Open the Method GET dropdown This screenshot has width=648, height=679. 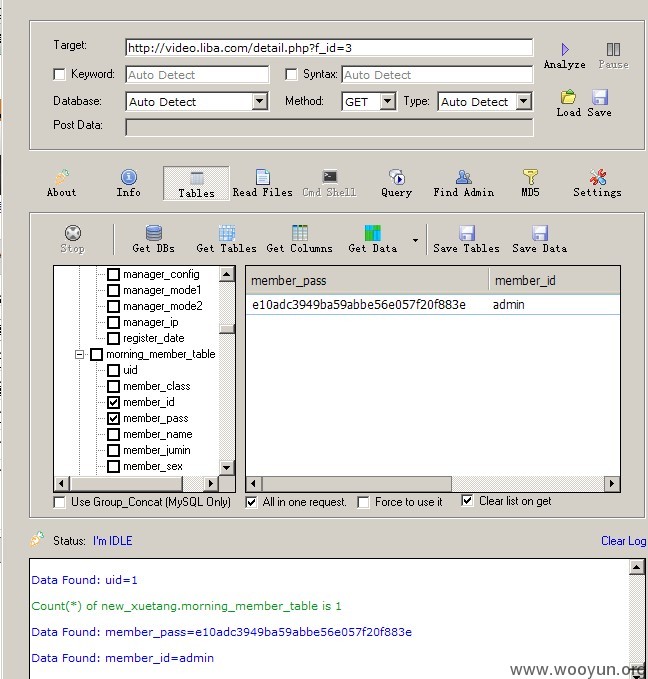point(387,101)
